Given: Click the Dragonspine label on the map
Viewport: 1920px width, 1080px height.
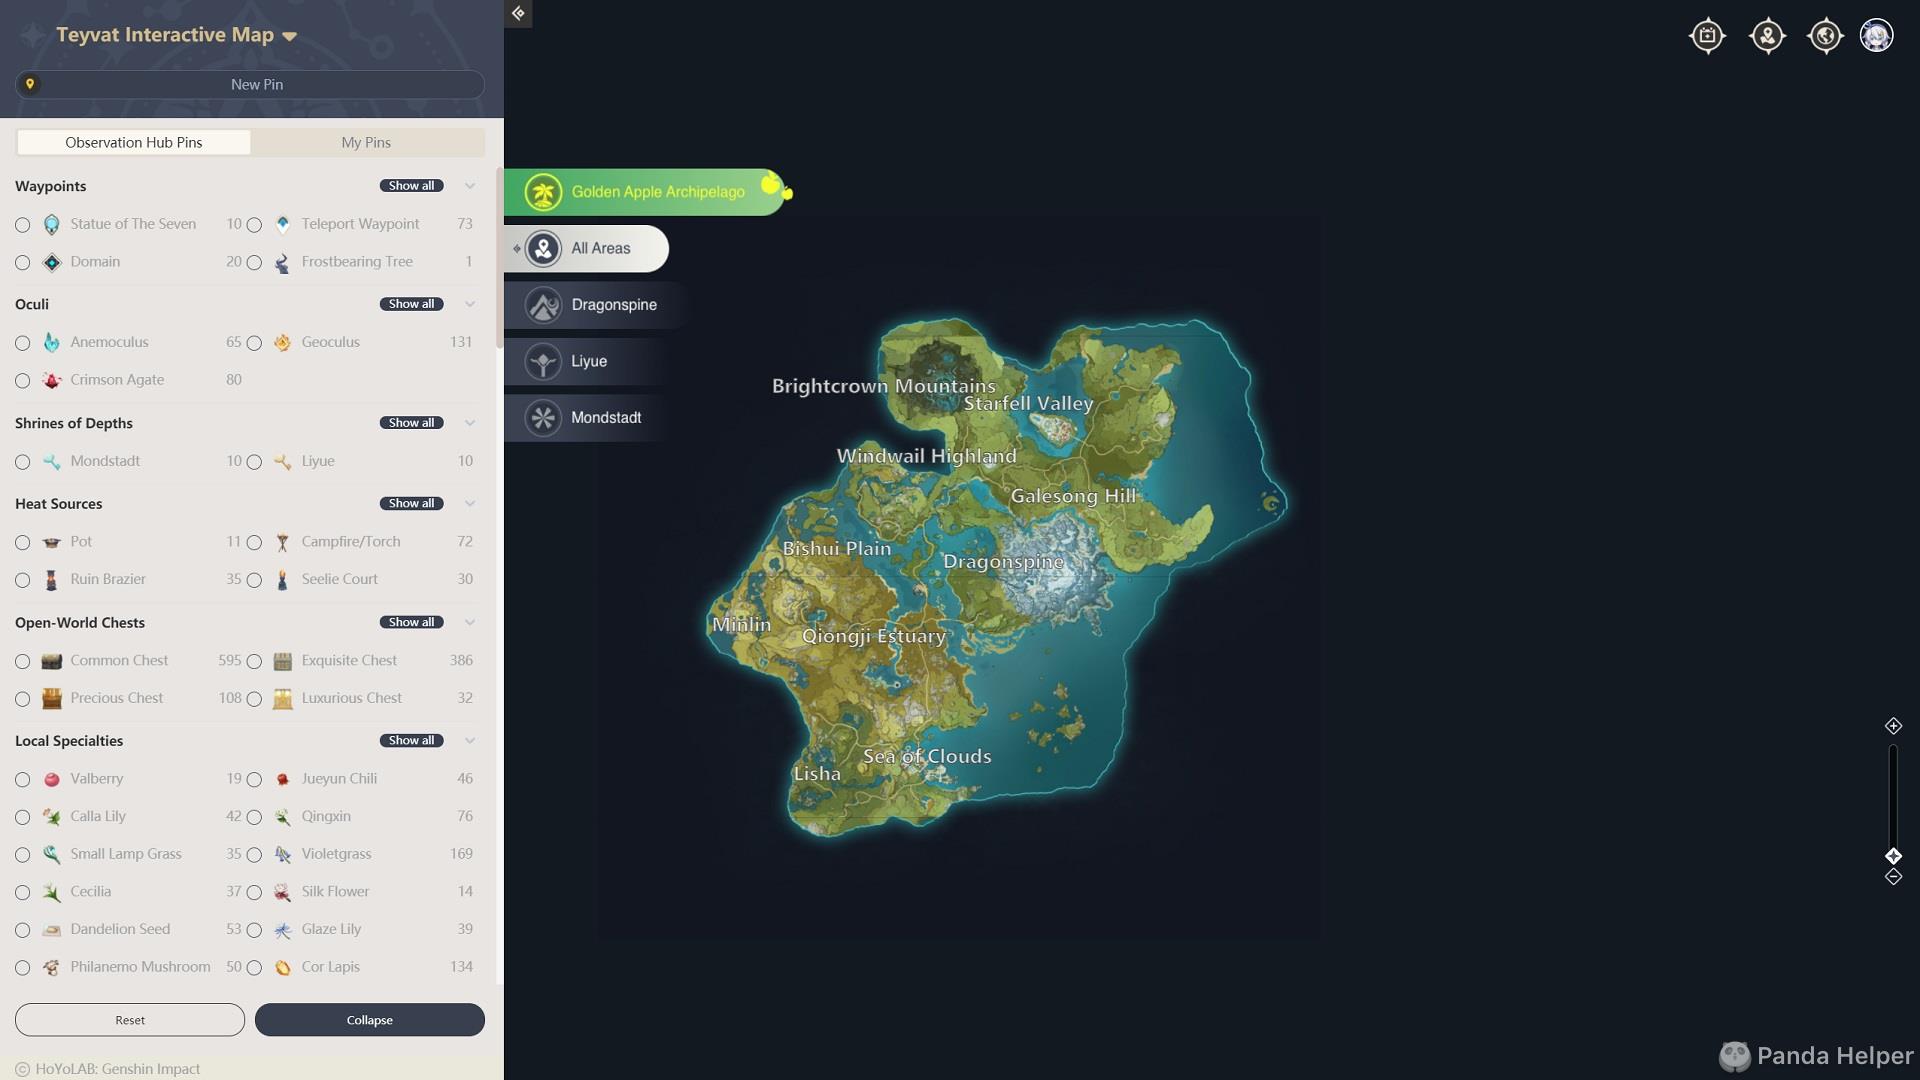Looking at the screenshot, I should 1003,562.
